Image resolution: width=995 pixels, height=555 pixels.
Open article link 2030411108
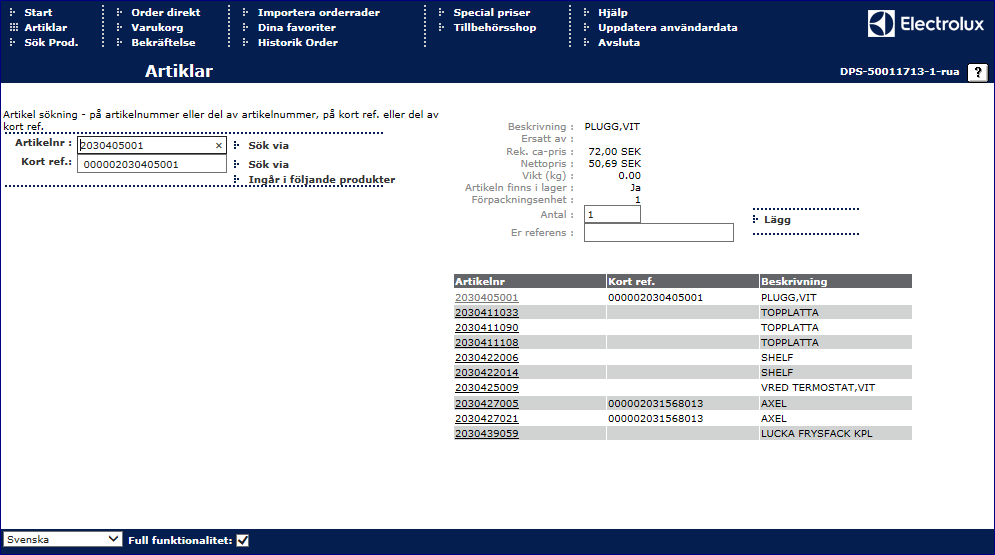[x=486, y=343]
